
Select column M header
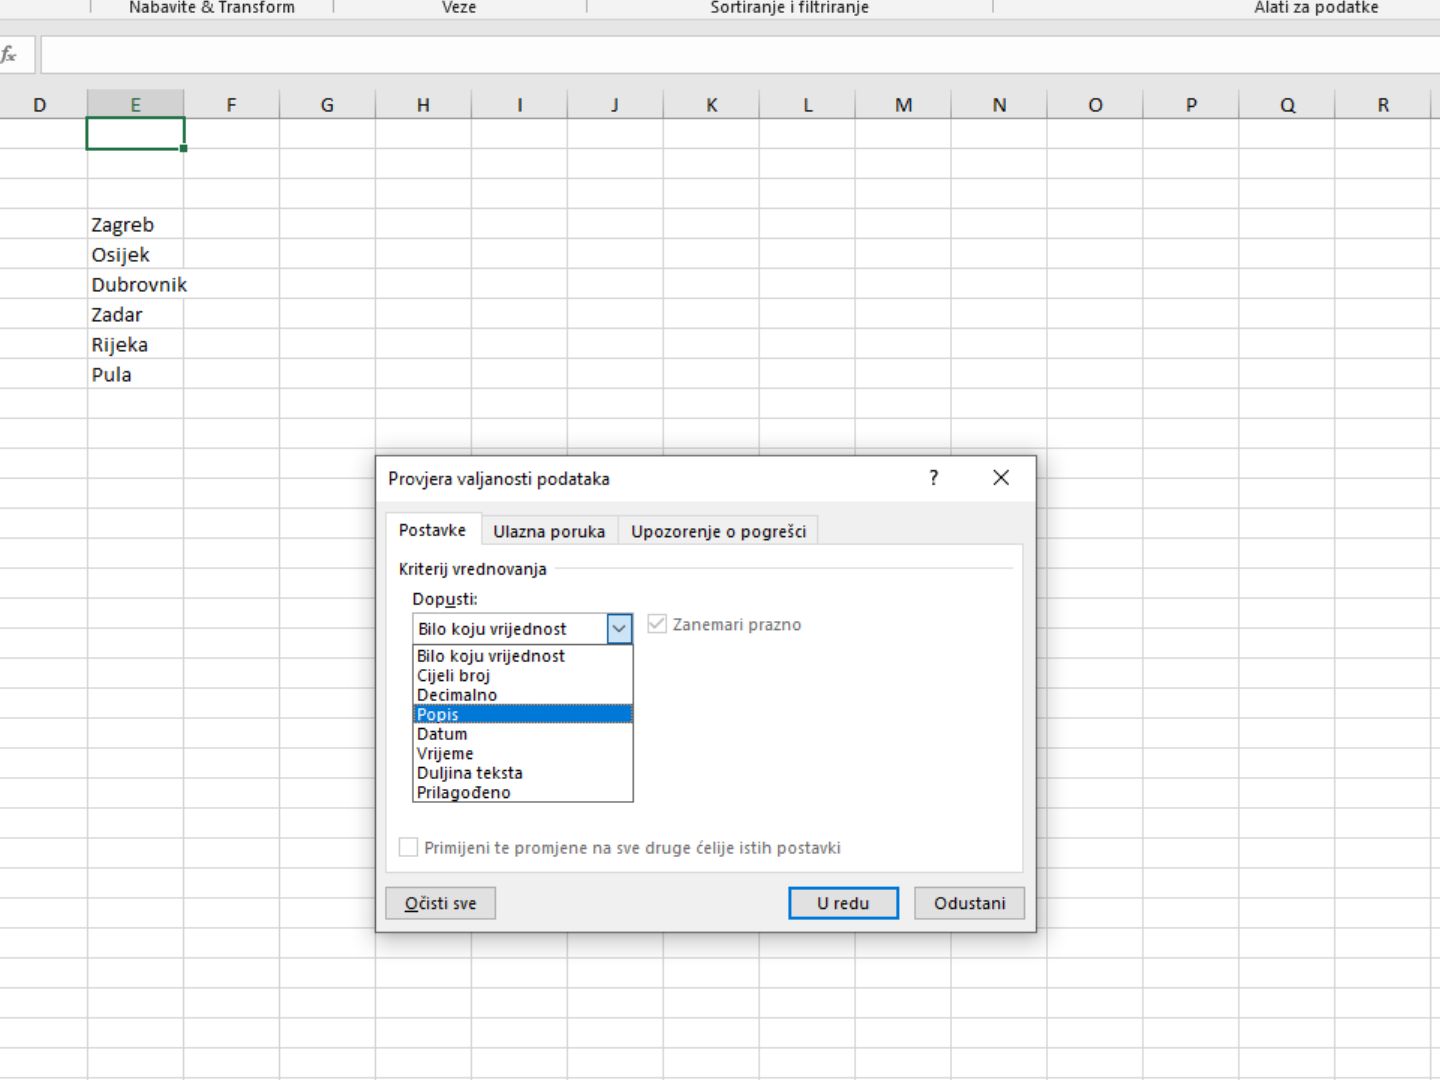903,104
